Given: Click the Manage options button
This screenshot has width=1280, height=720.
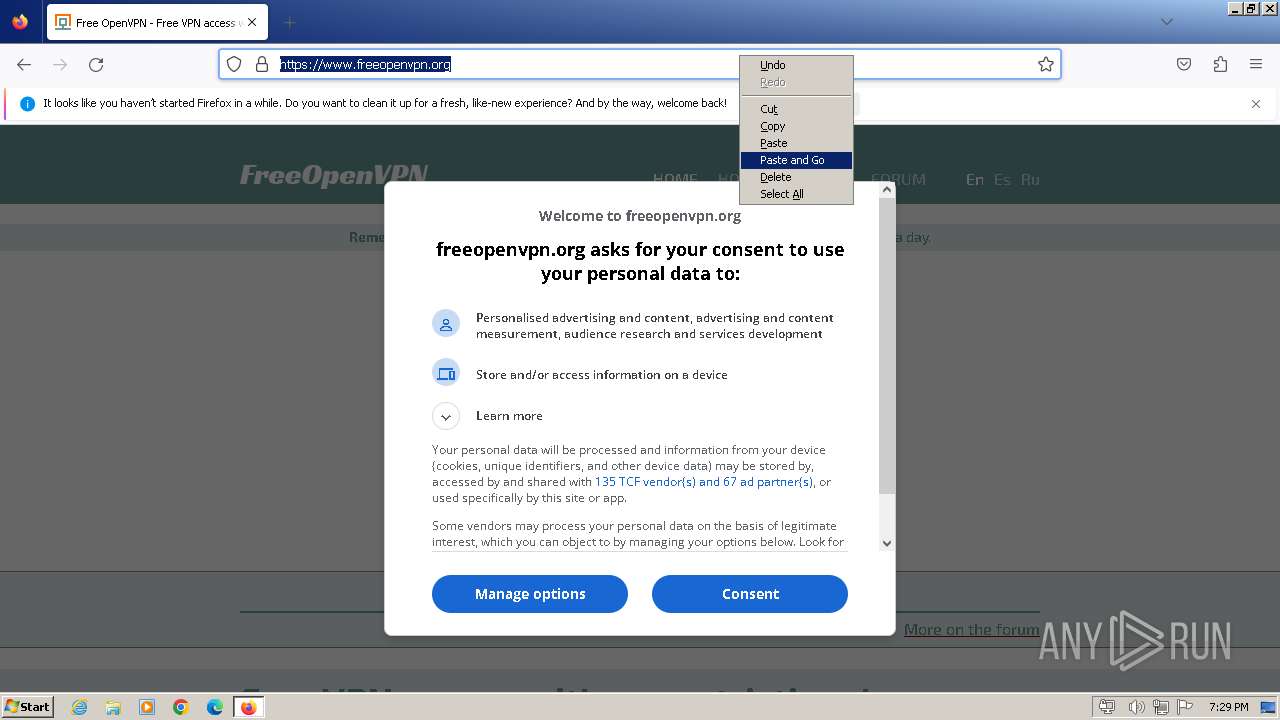Looking at the screenshot, I should coord(530,594).
